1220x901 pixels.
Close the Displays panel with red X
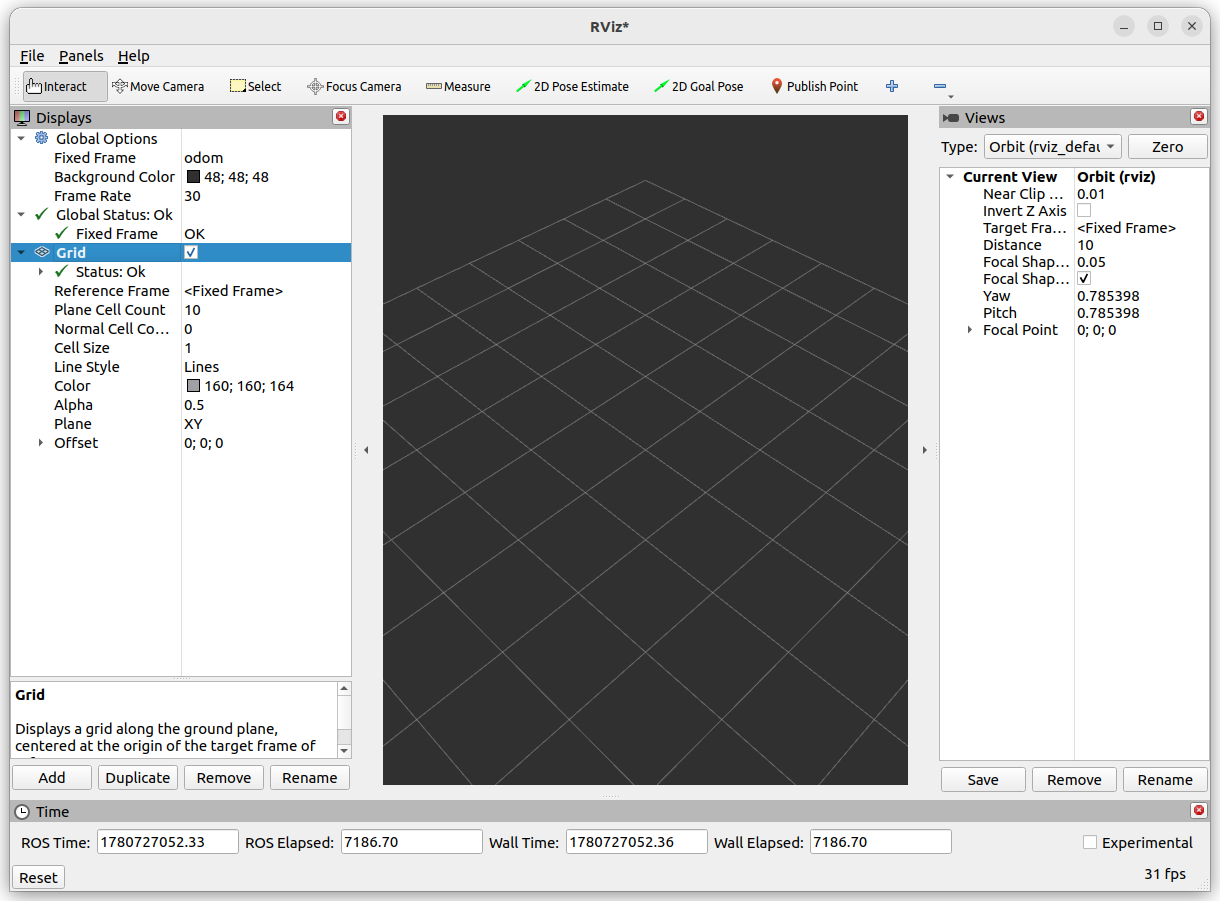click(x=341, y=117)
